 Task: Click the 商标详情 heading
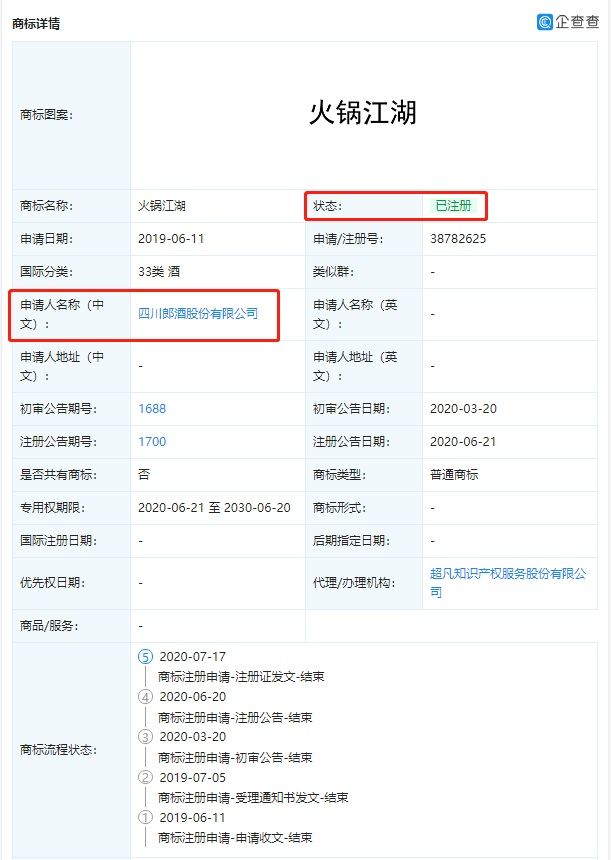tap(36, 24)
